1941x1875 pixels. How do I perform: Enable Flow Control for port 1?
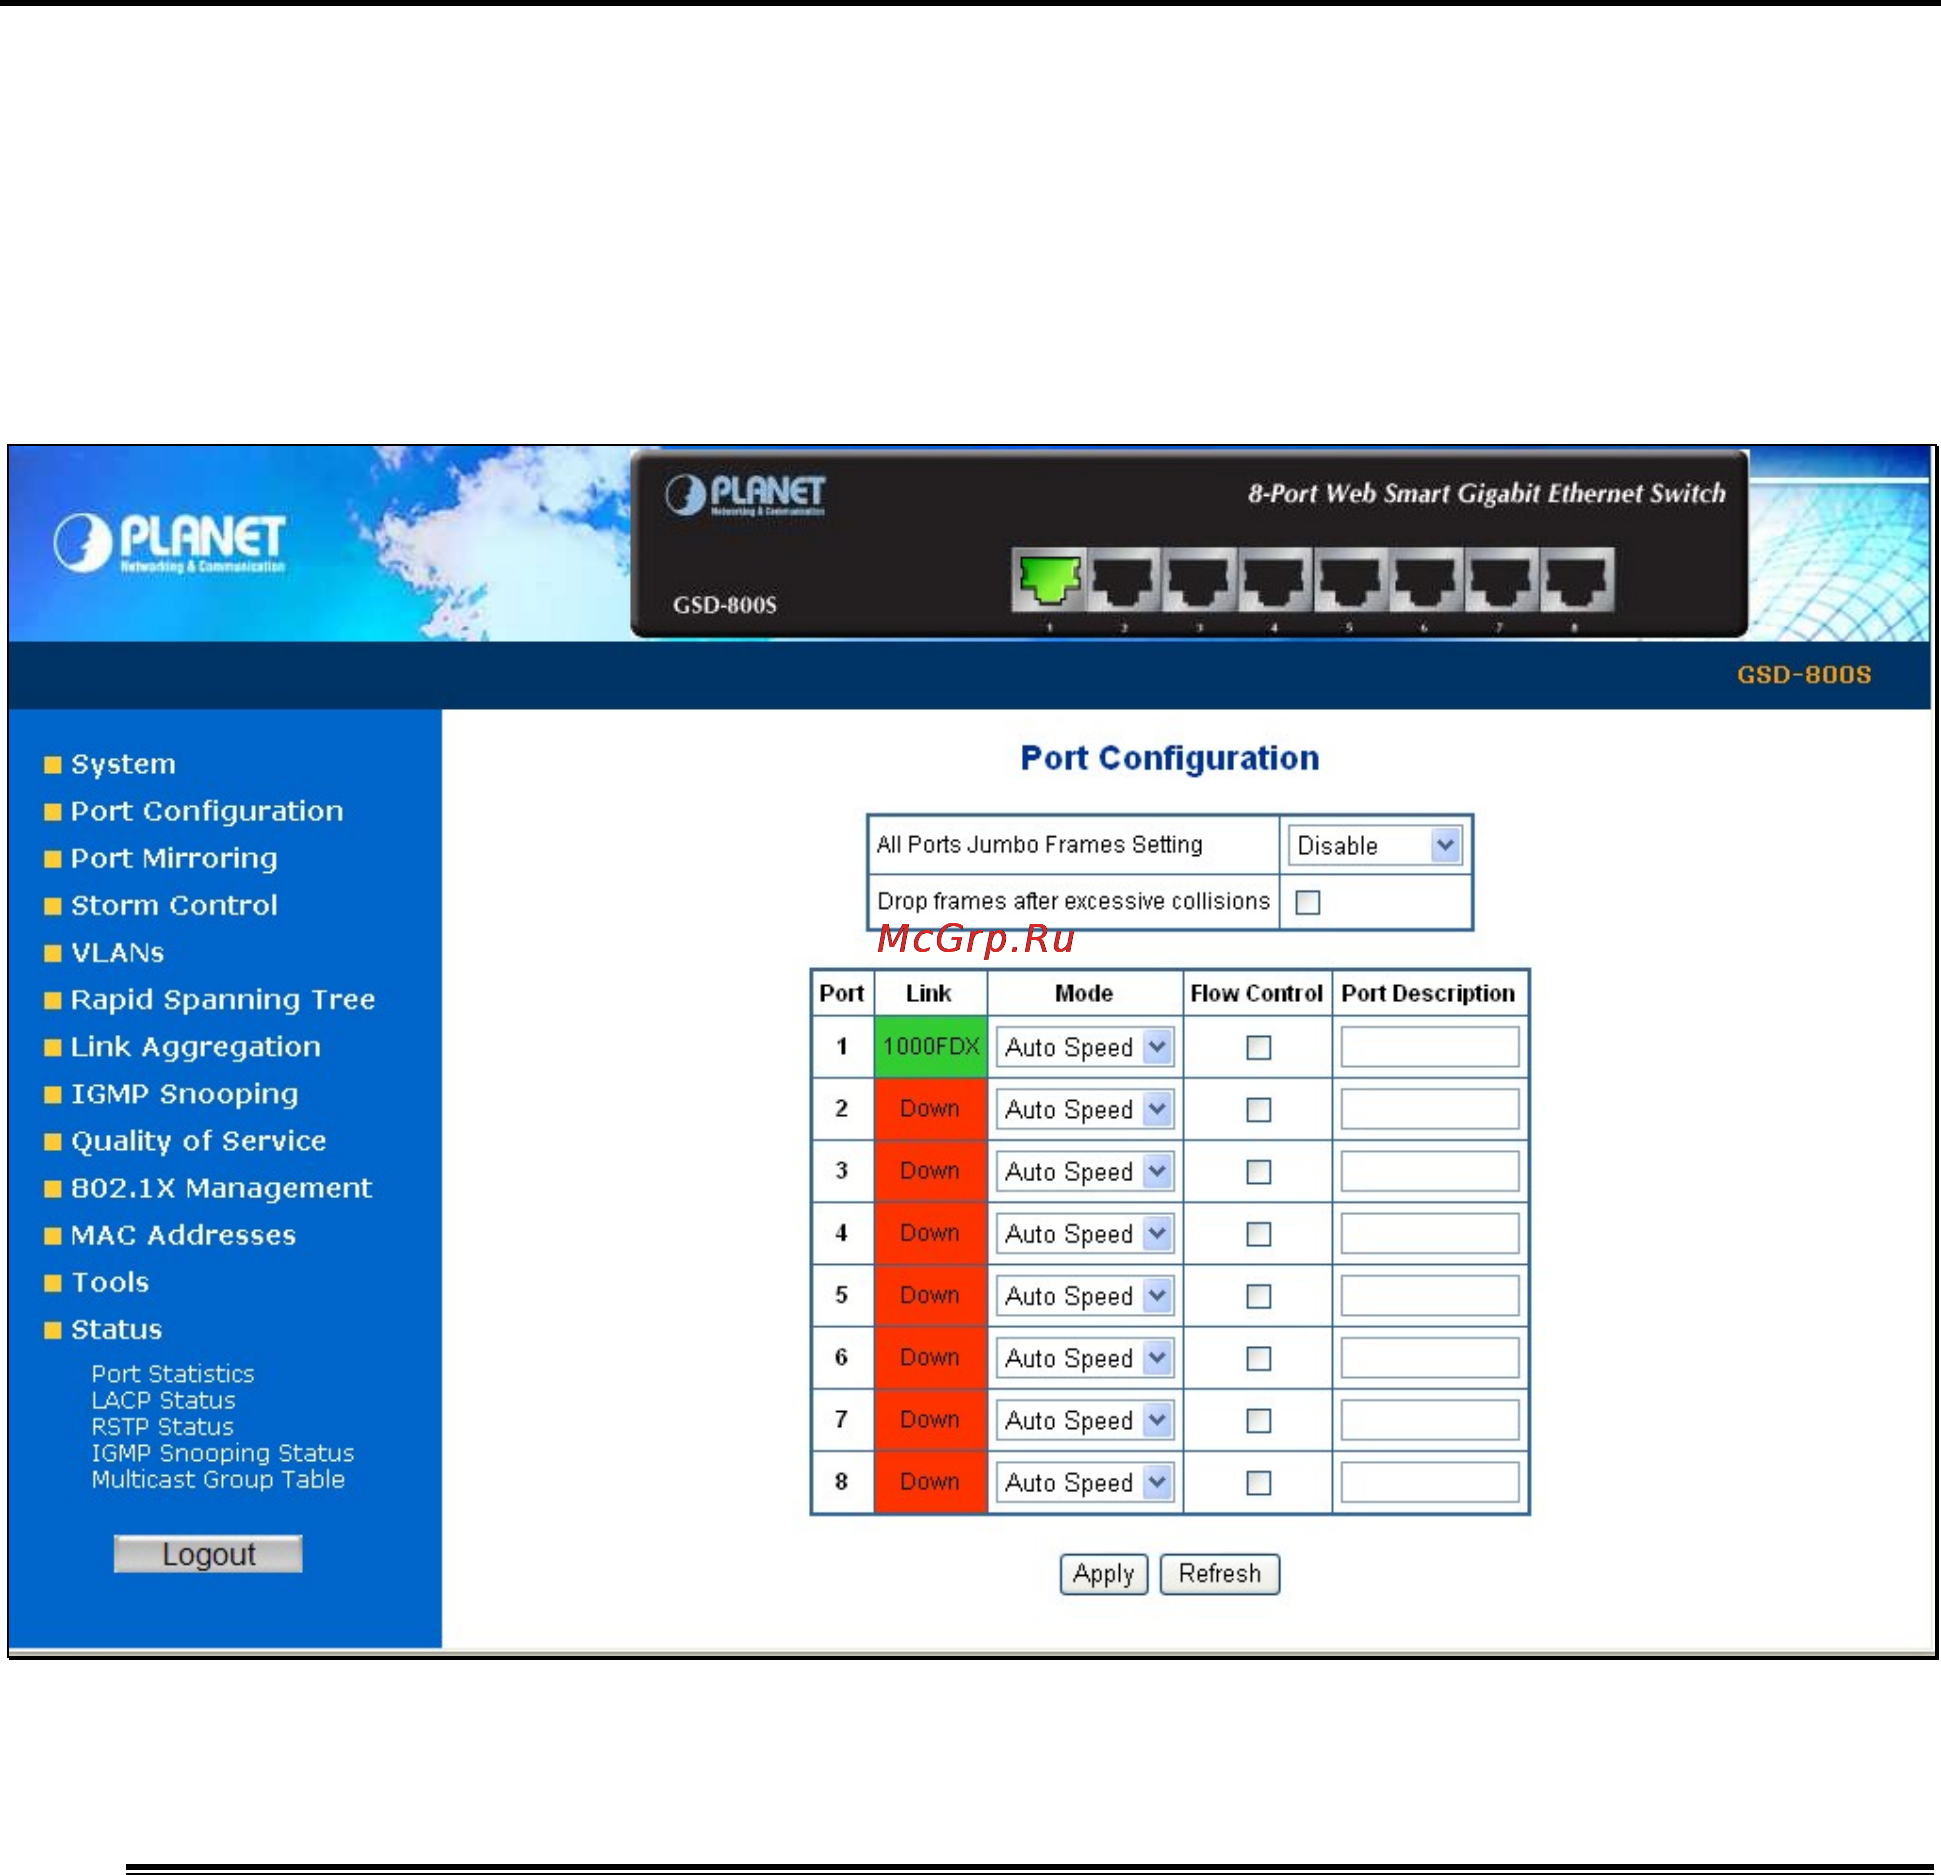point(1258,1047)
